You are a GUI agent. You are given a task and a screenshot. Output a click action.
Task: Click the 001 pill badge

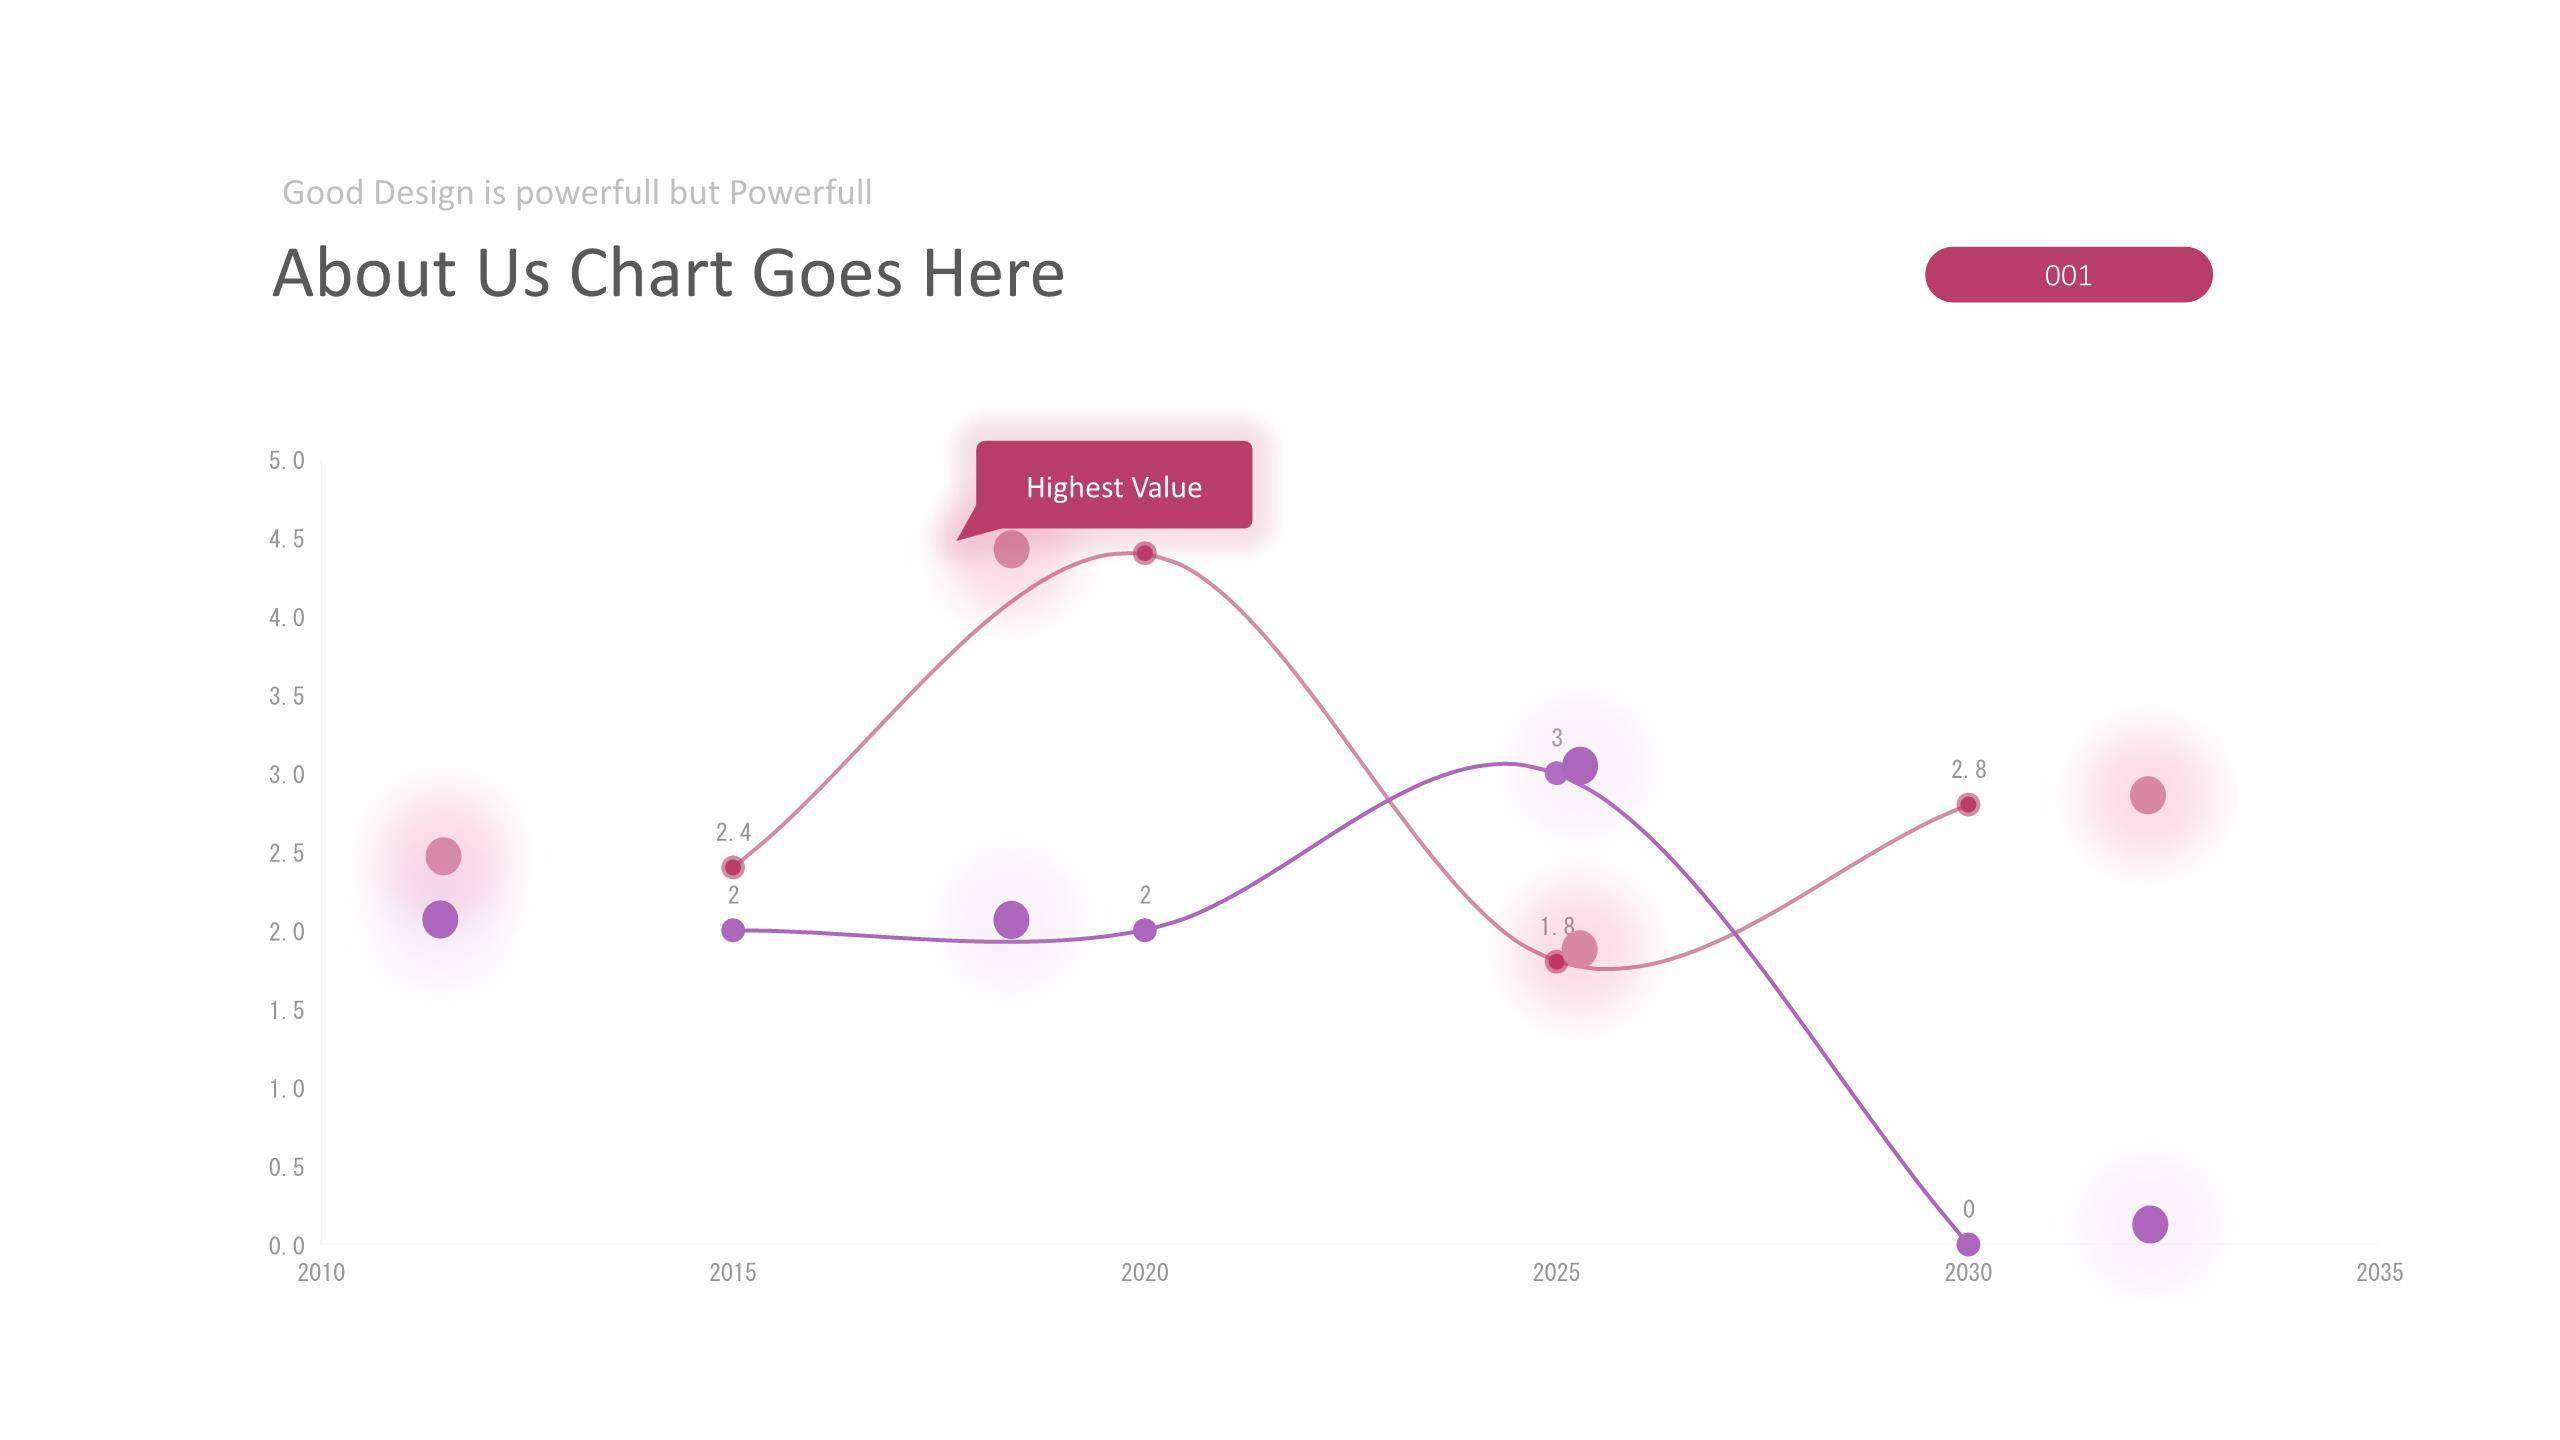tap(2068, 275)
